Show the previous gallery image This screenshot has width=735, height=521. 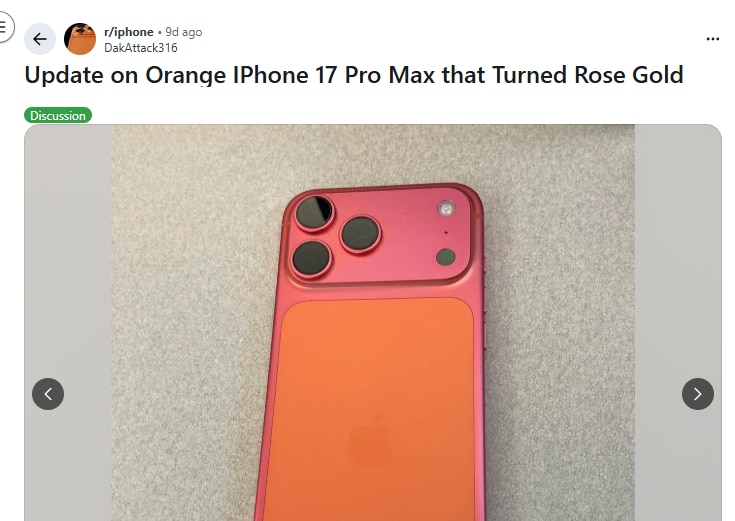(48, 394)
